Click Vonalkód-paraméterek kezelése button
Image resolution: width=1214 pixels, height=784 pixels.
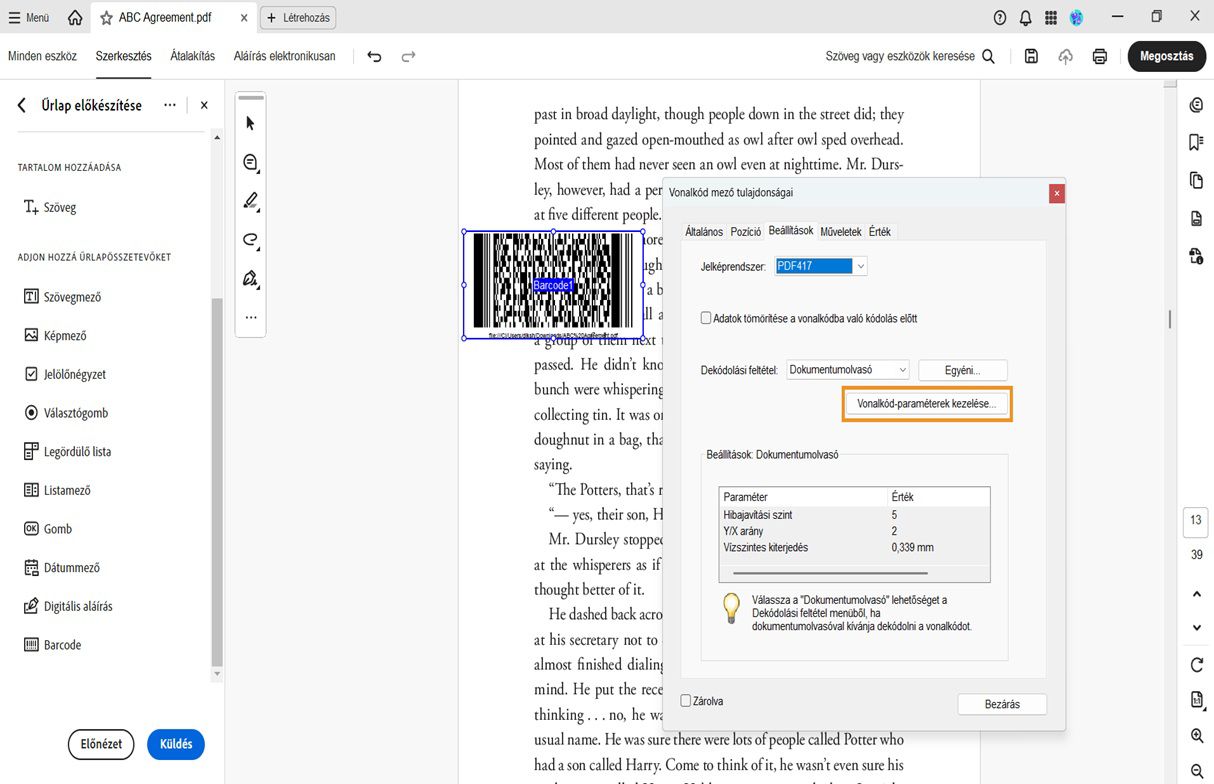[x=926, y=404]
